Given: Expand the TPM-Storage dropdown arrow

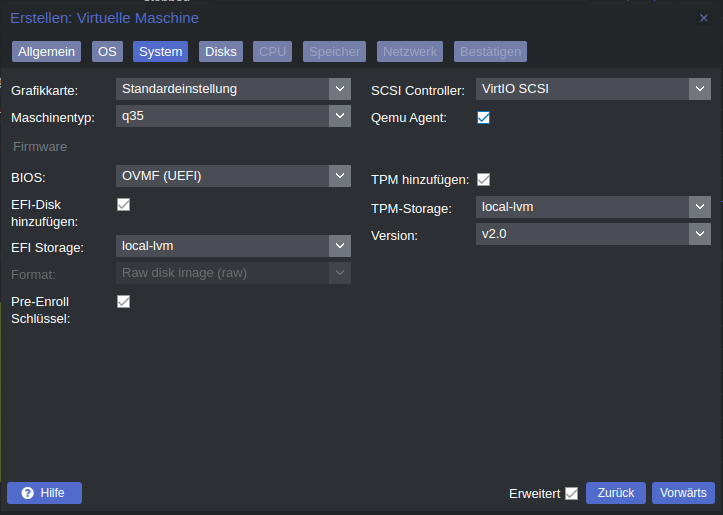Looking at the screenshot, I should pos(700,207).
